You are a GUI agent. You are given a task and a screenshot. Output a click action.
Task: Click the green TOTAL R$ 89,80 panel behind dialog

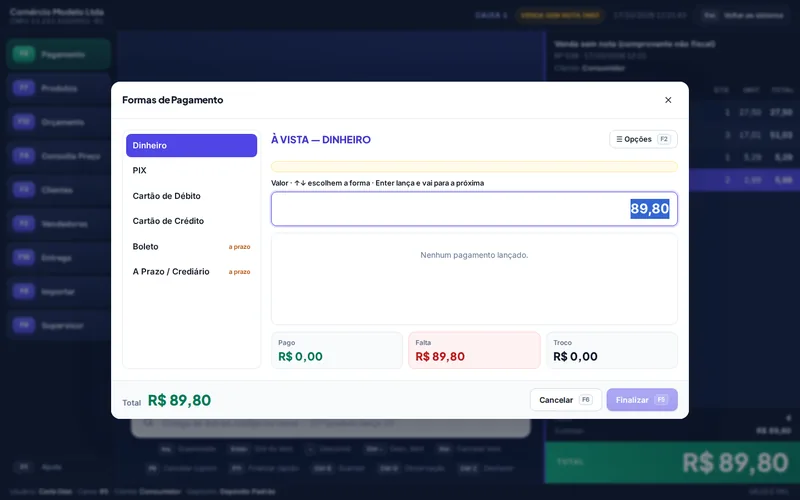coord(672,463)
